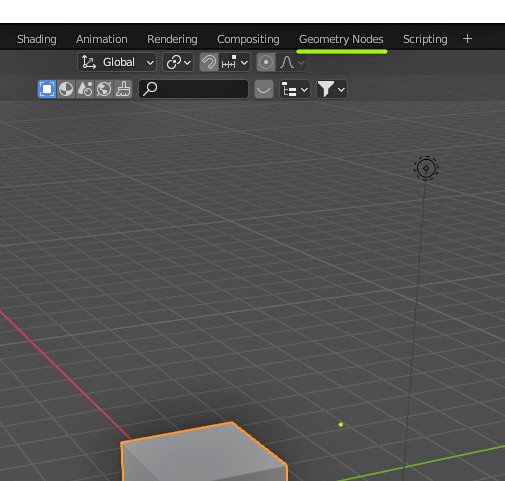
Task: Select the brush filter icon
Action: pyautogui.click(x=123, y=89)
